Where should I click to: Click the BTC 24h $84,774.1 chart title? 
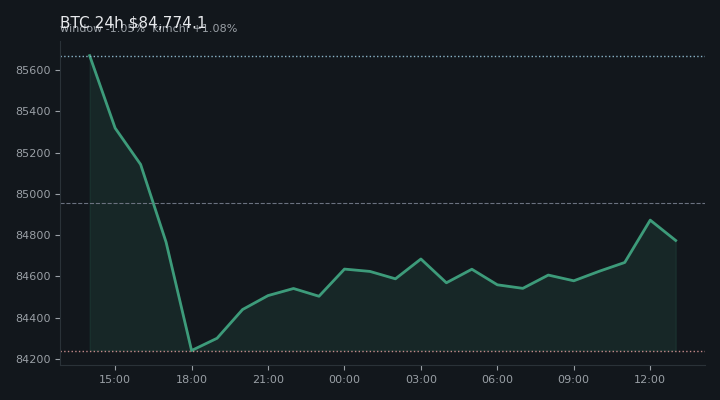pos(133,22)
